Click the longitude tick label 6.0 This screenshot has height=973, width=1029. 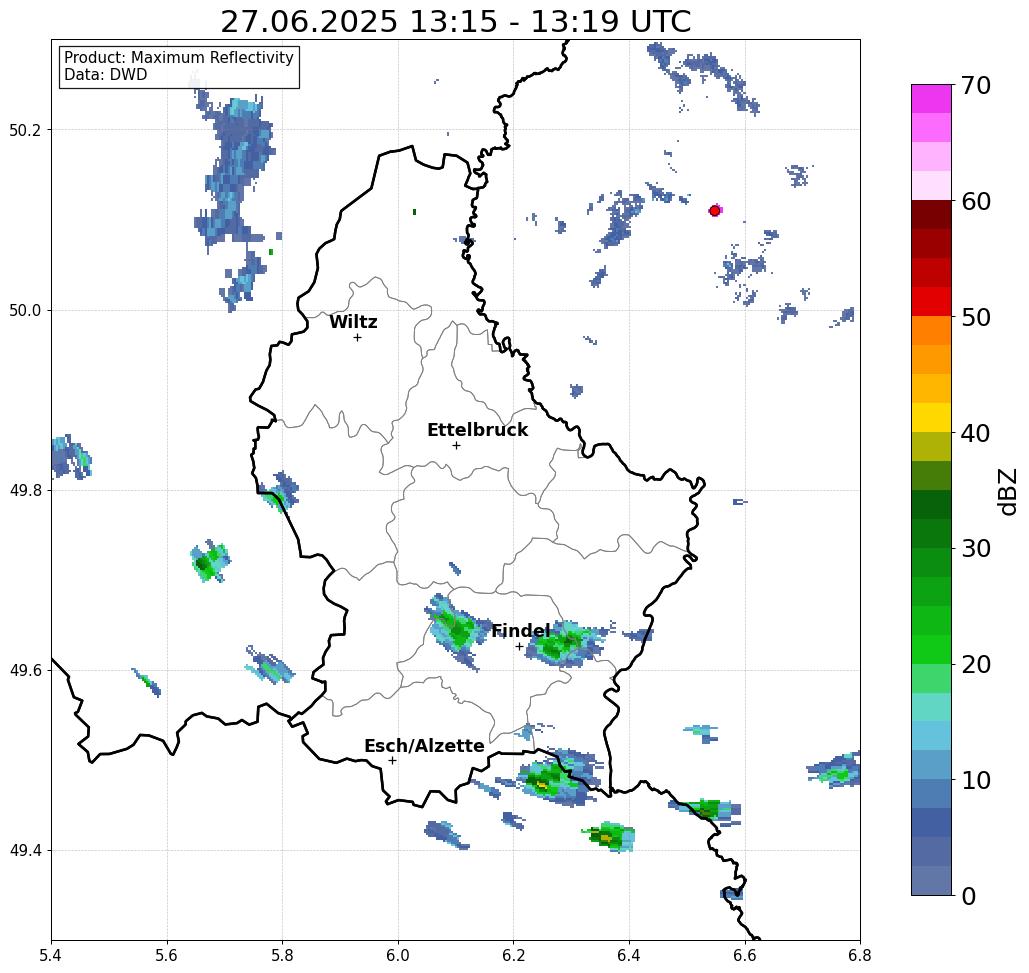pos(398,955)
